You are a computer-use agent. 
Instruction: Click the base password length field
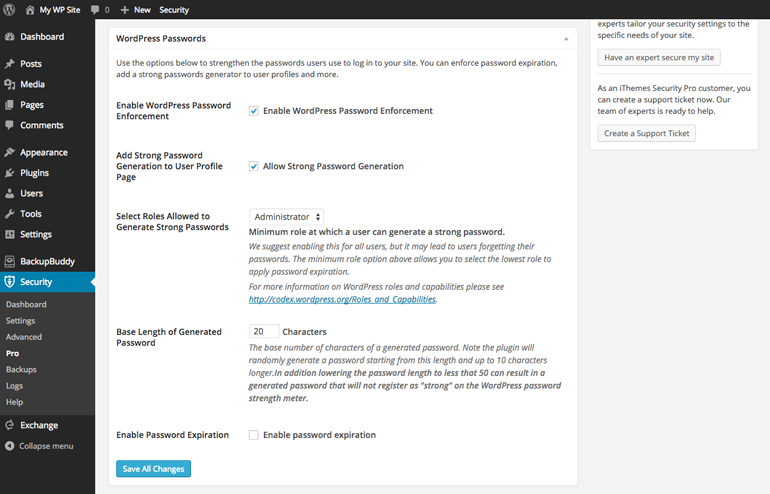[x=264, y=331]
